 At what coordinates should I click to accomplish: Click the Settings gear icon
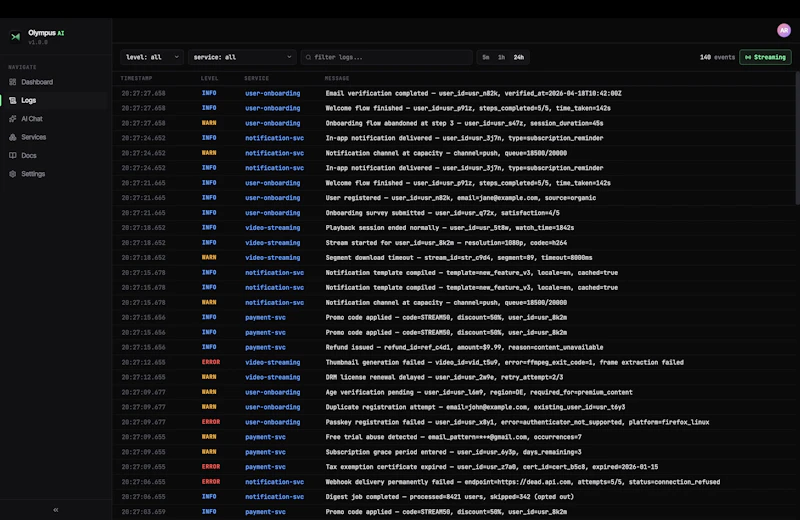[x=13, y=174]
